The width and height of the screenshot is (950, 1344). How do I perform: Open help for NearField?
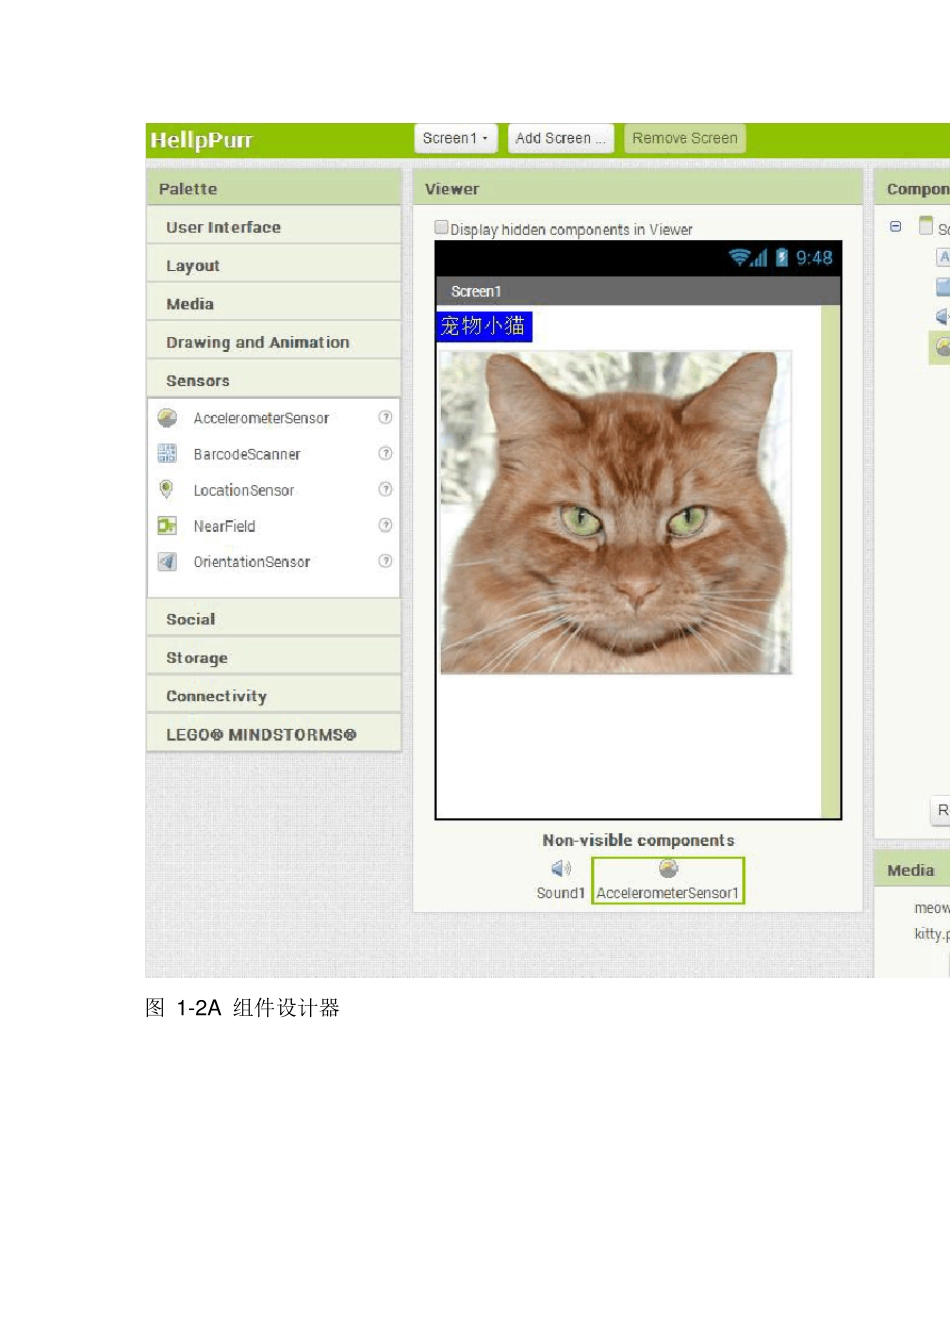pyautogui.click(x=385, y=525)
